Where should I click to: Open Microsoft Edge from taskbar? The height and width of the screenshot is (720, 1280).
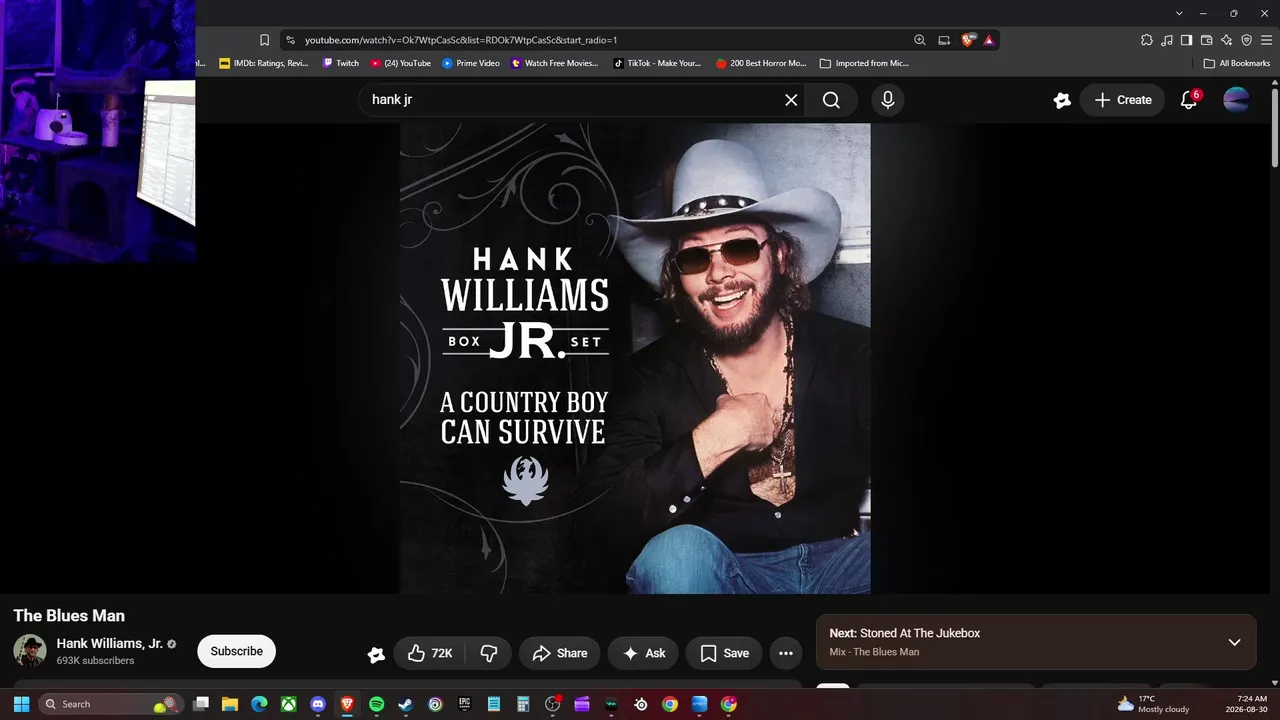click(x=259, y=704)
